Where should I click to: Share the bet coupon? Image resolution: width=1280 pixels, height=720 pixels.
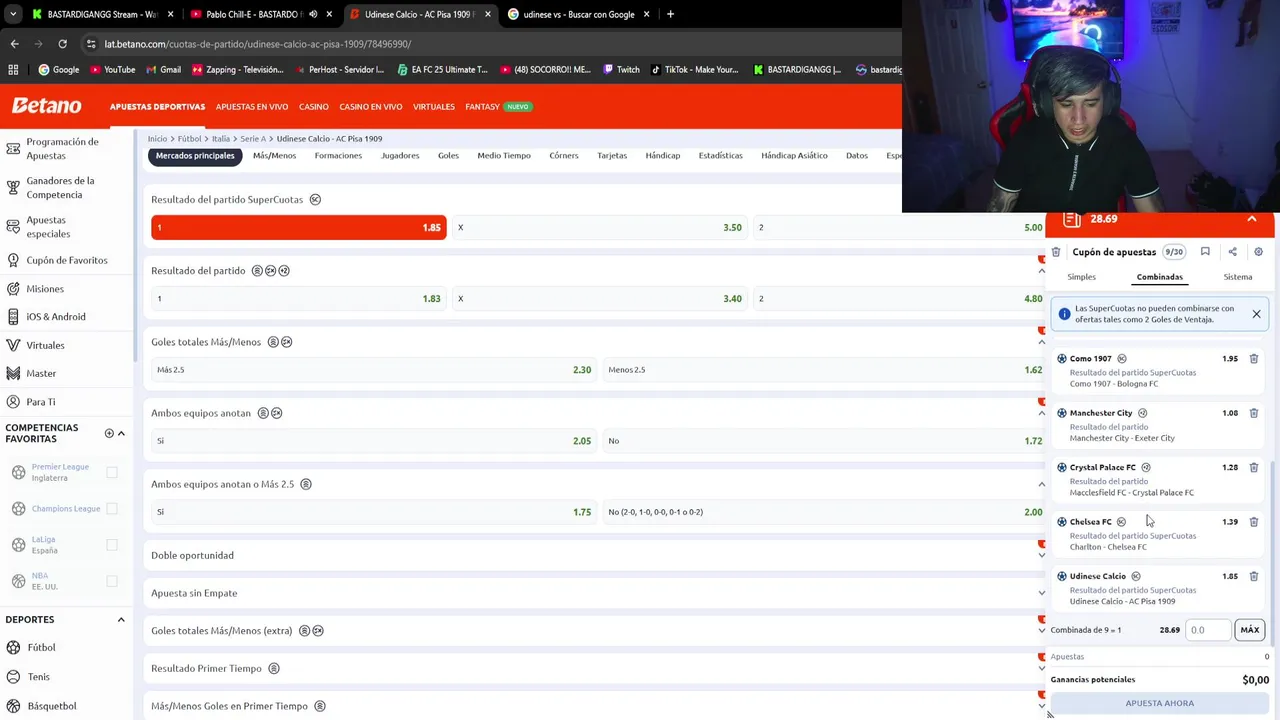(1232, 252)
